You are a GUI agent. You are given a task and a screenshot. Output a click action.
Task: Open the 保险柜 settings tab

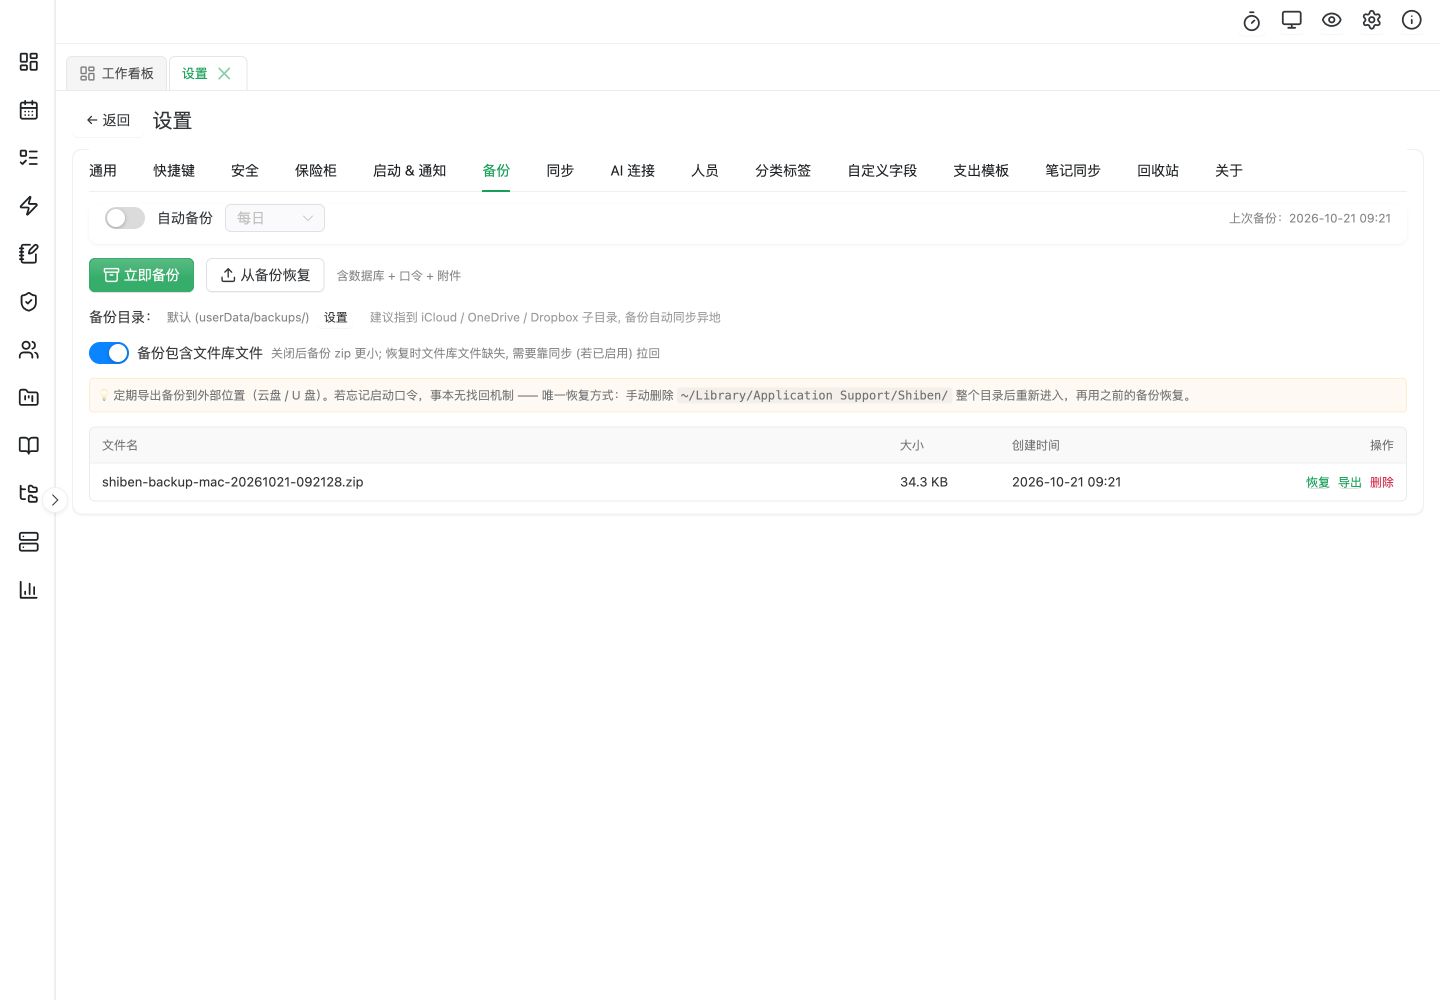pyautogui.click(x=316, y=171)
